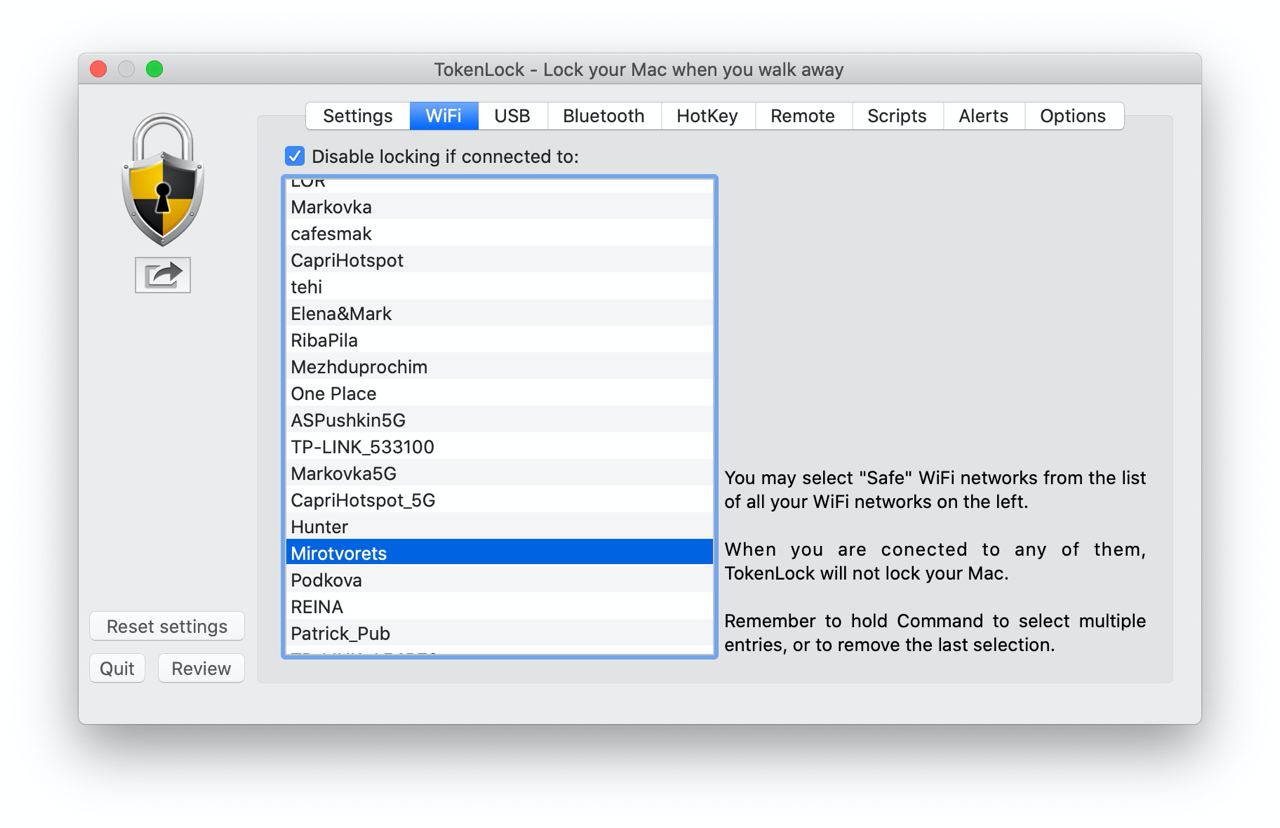Select the TP-LINK_533100 network
Viewport: 1280px width, 828px height.
click(499, 447)
